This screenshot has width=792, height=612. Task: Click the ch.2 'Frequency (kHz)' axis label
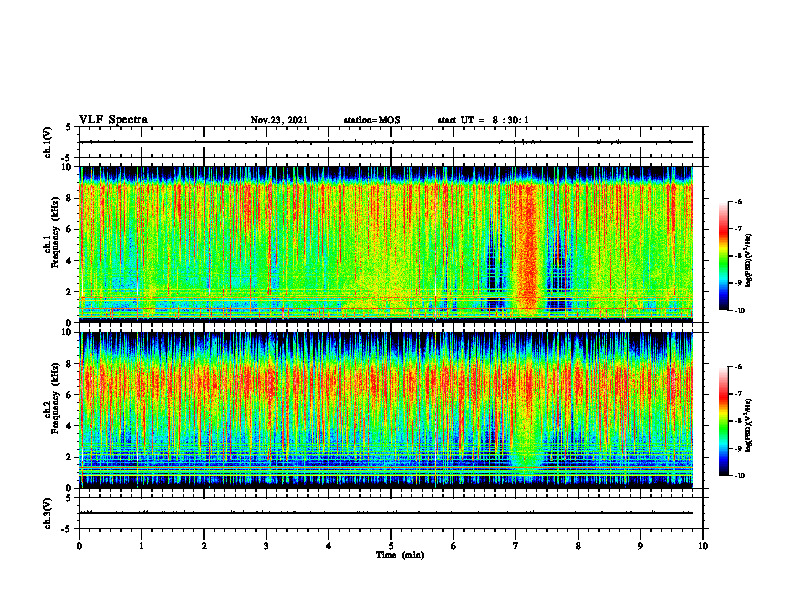(55, 398)
